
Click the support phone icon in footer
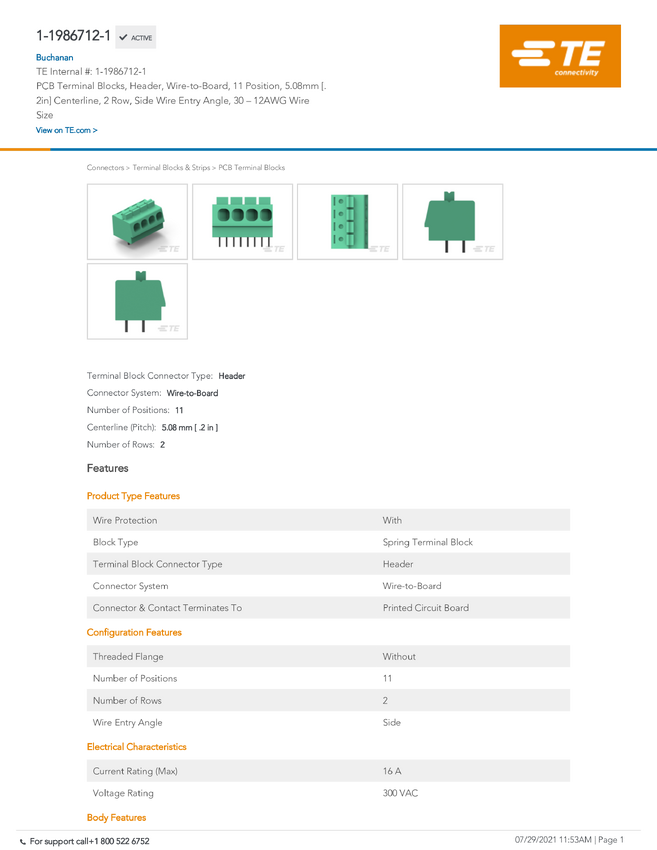pos(22,842)
